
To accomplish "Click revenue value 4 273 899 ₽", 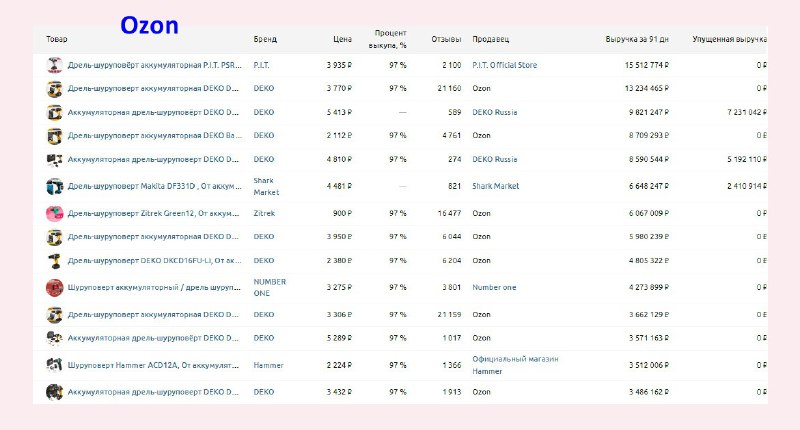I will (648, 288).
